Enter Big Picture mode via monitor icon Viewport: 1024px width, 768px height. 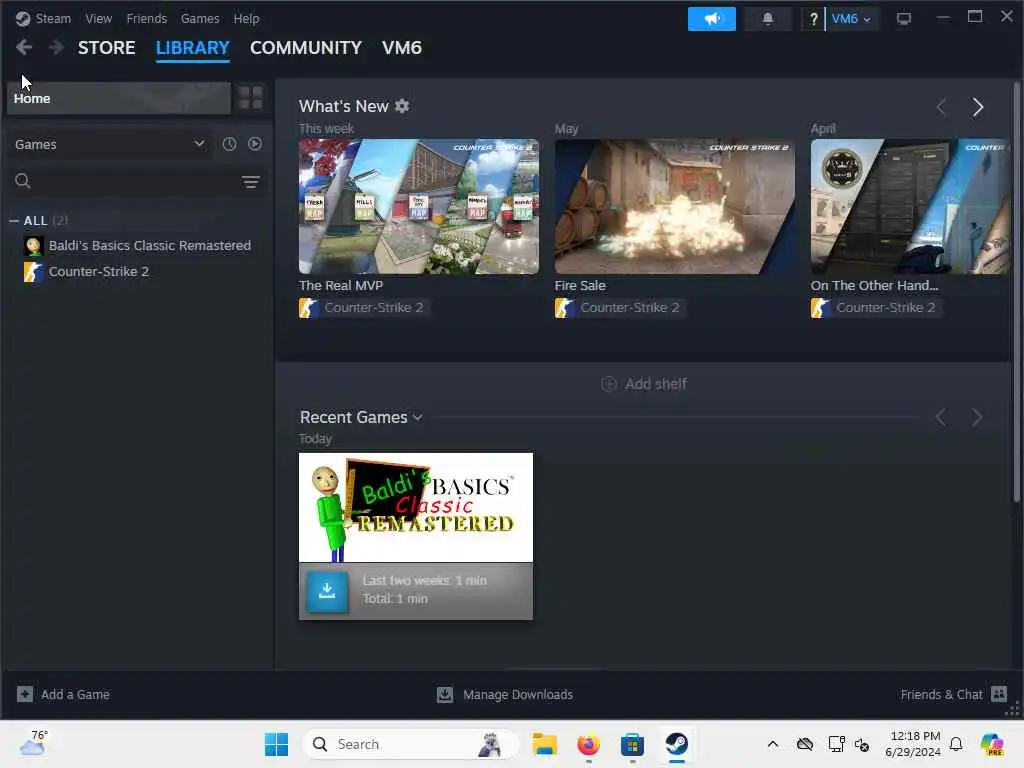pos(904,19)
